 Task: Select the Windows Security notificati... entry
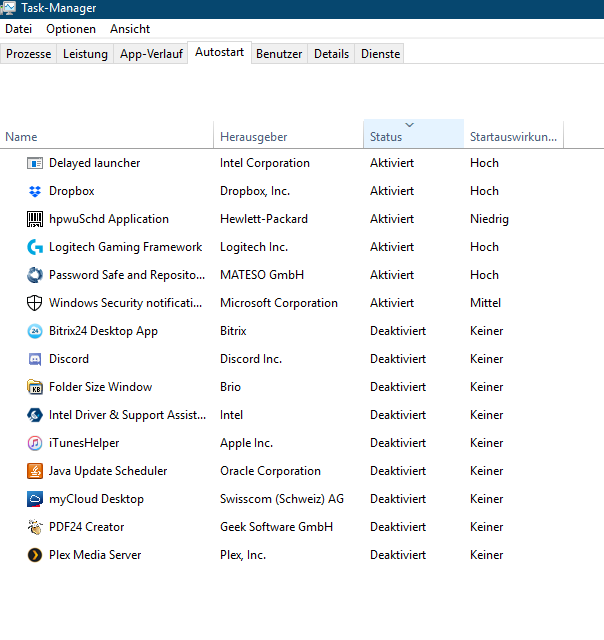[x=126, y=303]
